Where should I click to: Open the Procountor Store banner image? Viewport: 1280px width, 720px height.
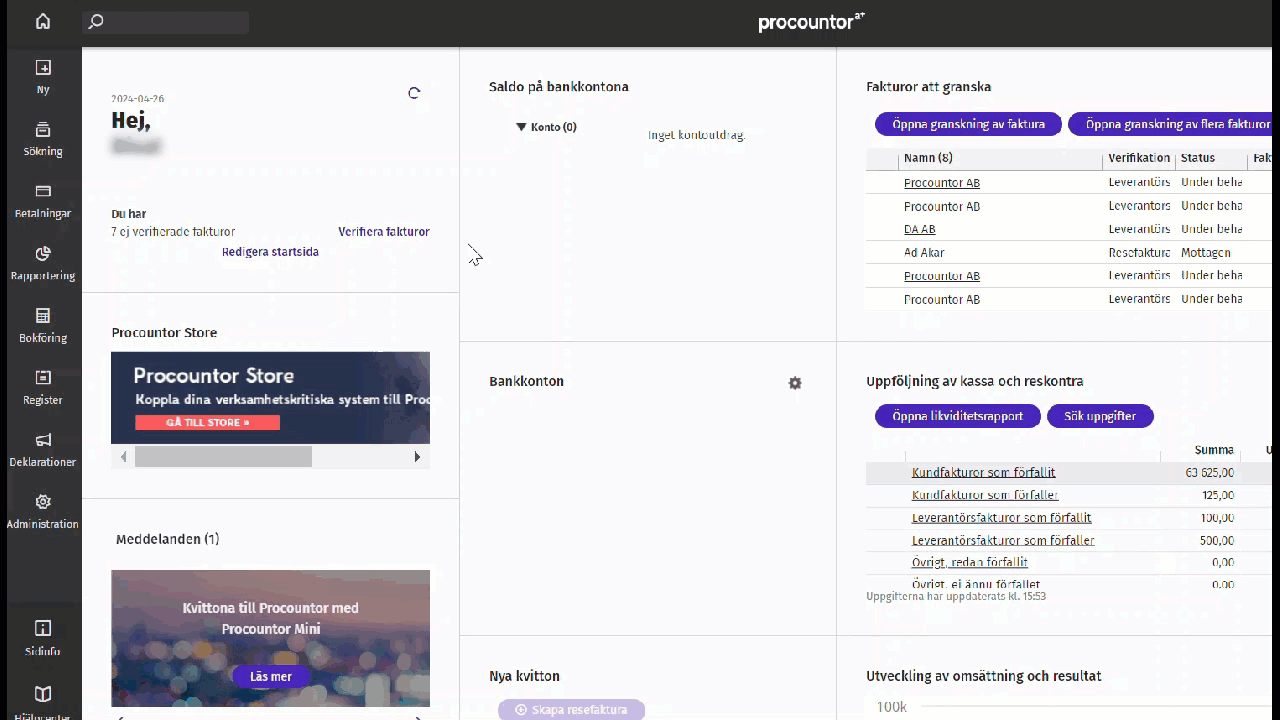tap(270, 397)
